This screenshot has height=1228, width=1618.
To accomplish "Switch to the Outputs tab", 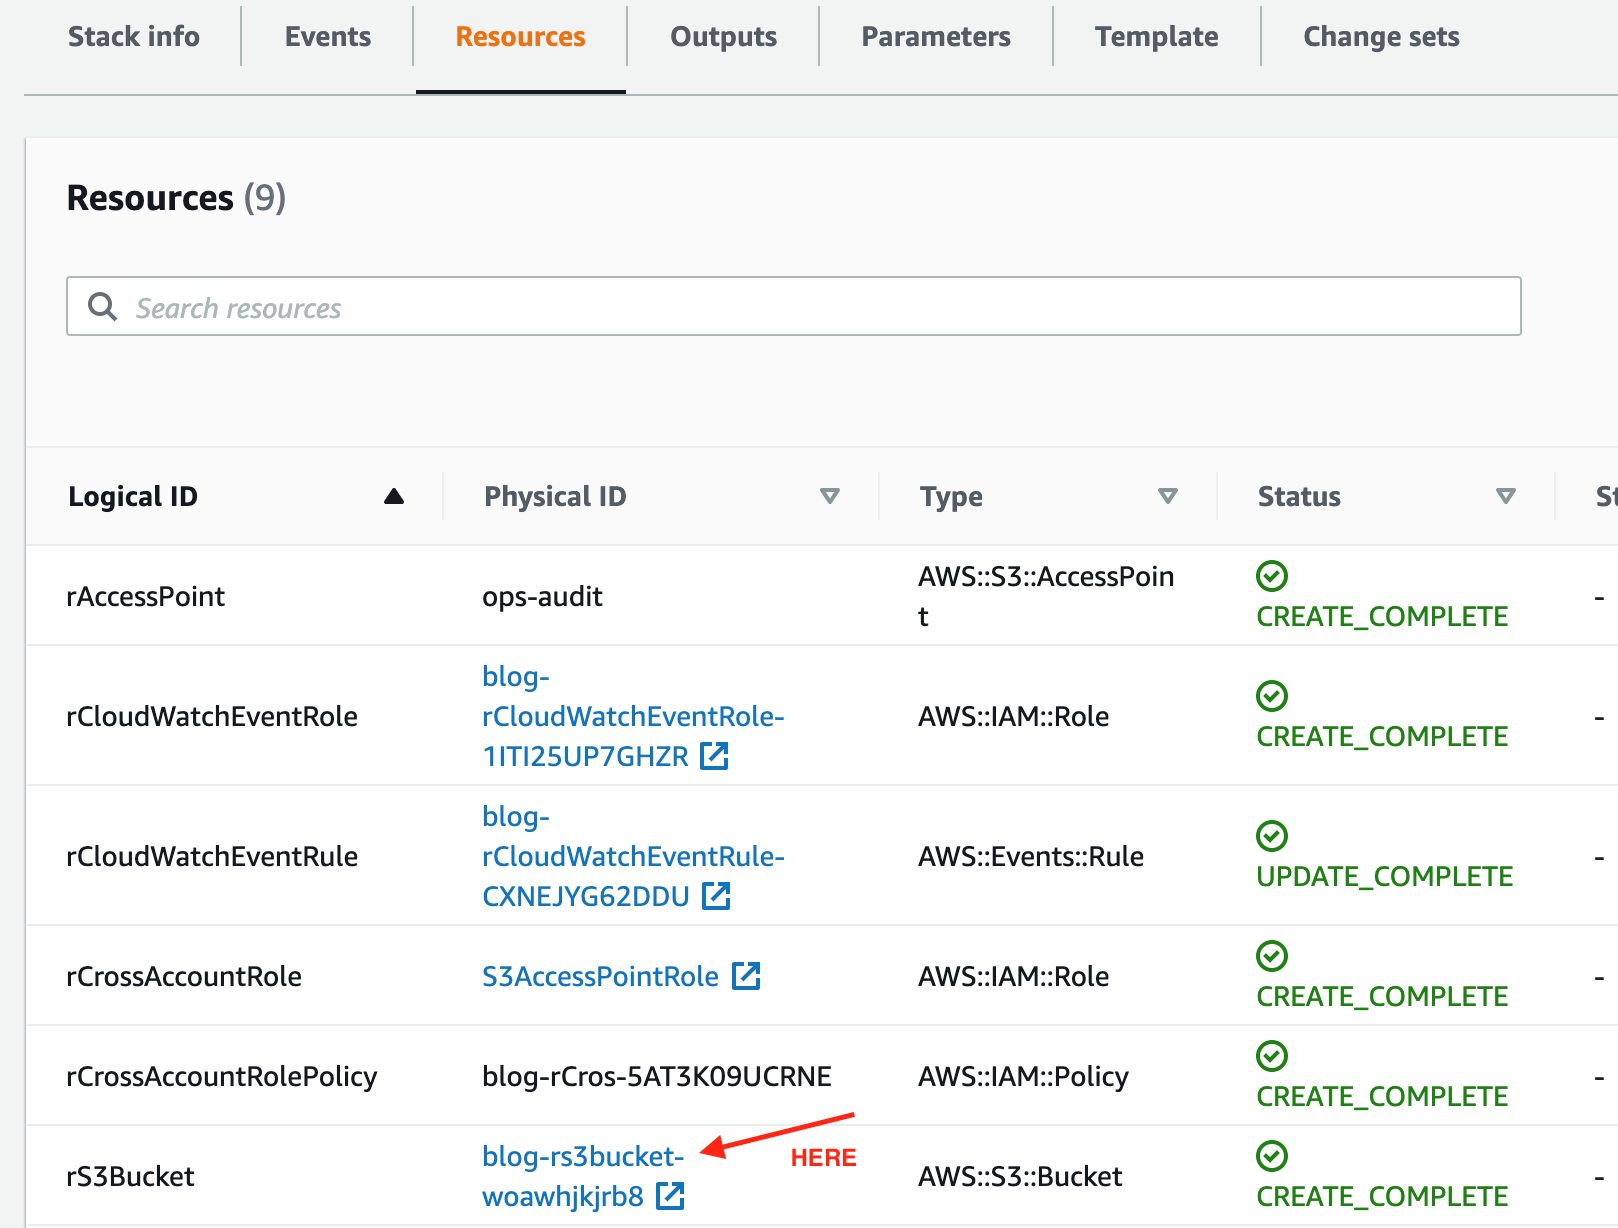I will coord(723,36).
